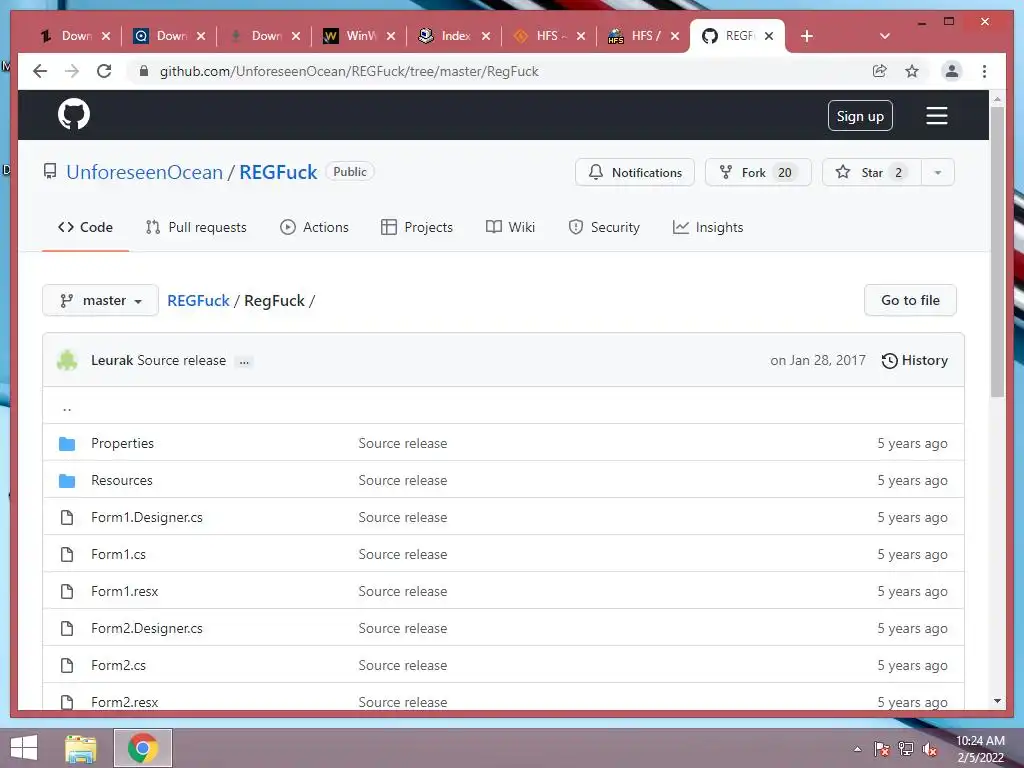Click the browser forward arrow
1024x768 pixels.
coord(72,71)
